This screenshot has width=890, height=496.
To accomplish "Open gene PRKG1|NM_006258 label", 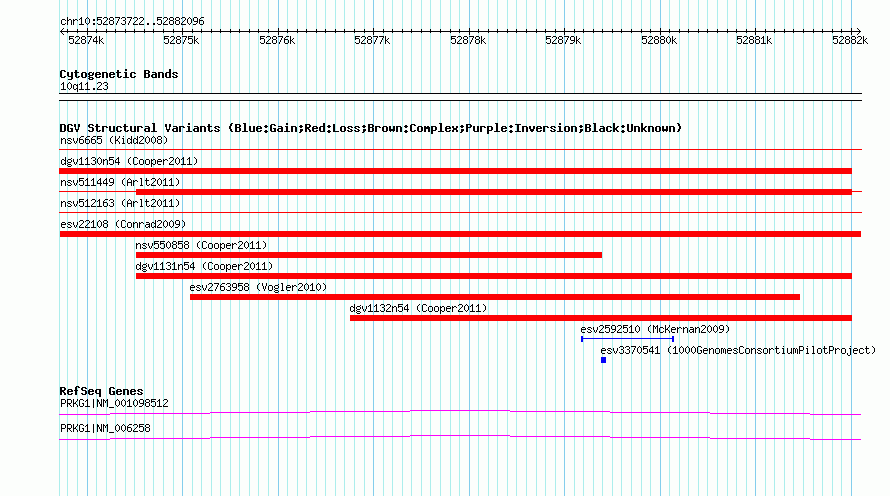I will (x=105, y=428).
